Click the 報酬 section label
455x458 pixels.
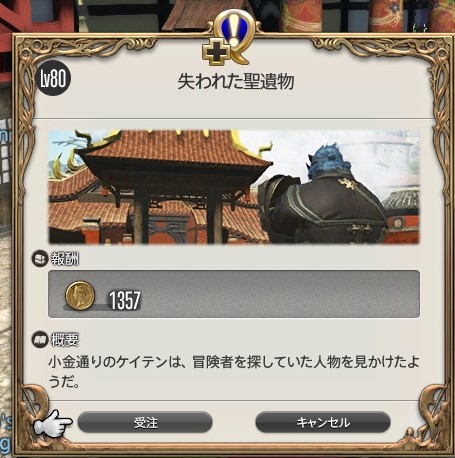(65, 259)
